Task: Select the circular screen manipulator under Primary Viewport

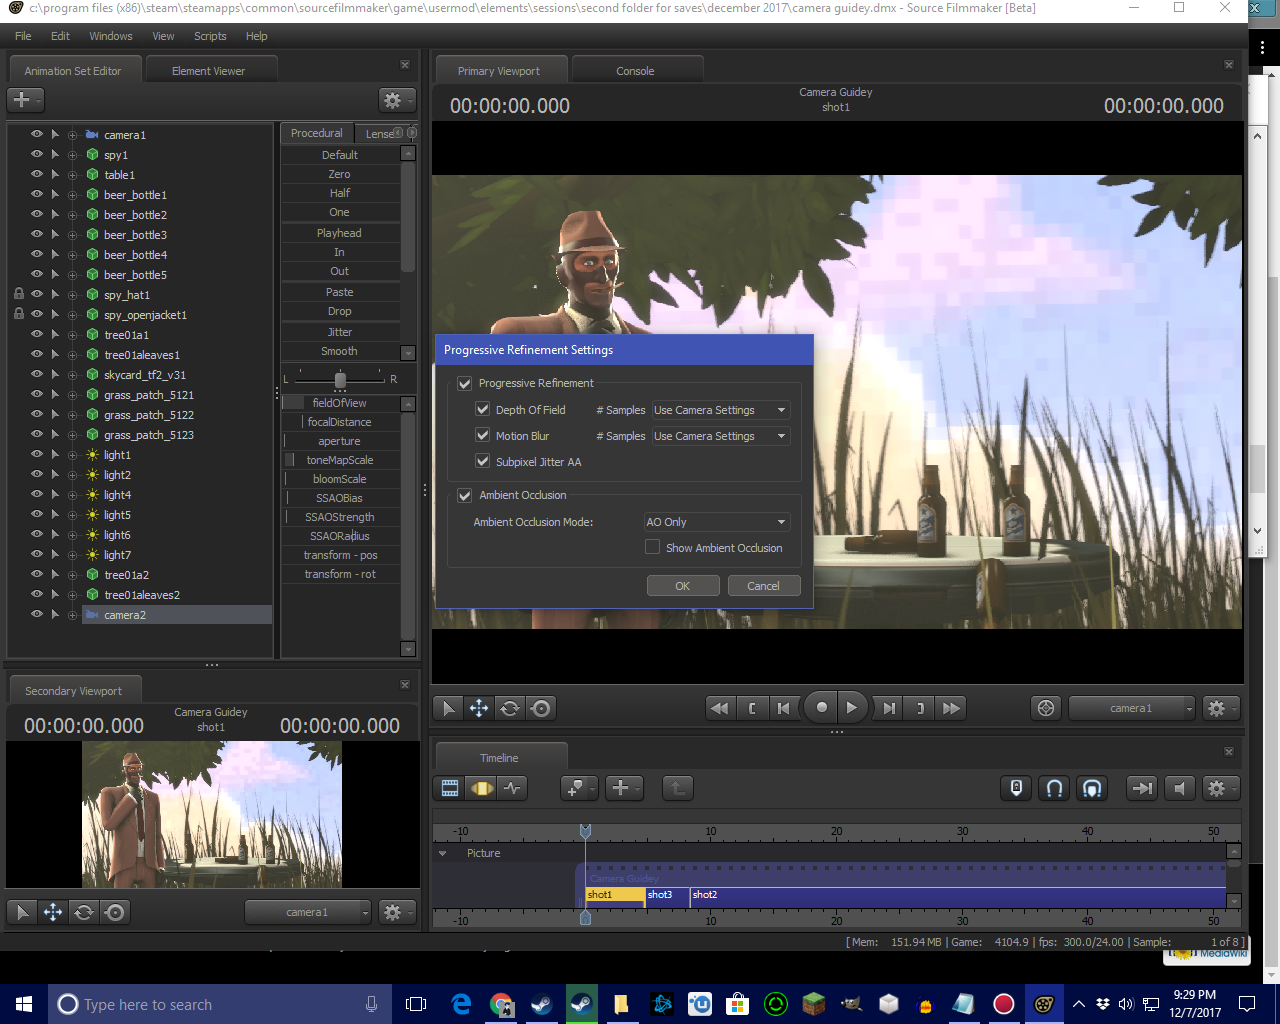Action: click(x=541, y=708)
